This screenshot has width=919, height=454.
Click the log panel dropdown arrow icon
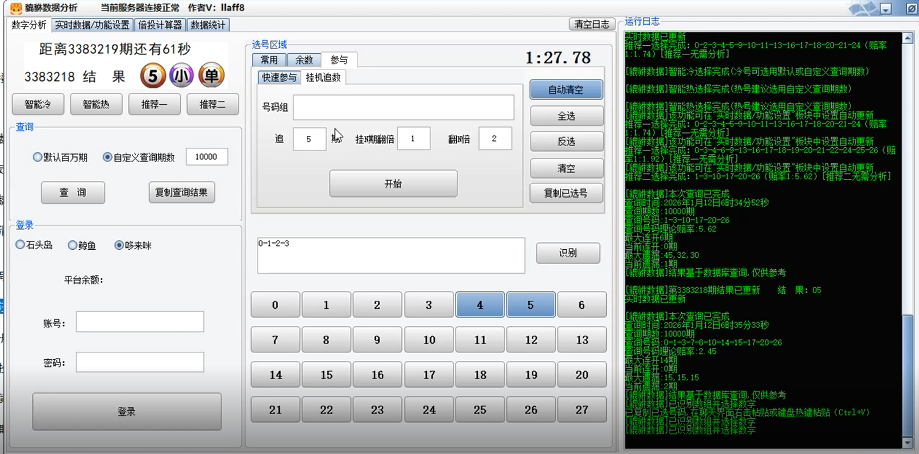point(886,8)
